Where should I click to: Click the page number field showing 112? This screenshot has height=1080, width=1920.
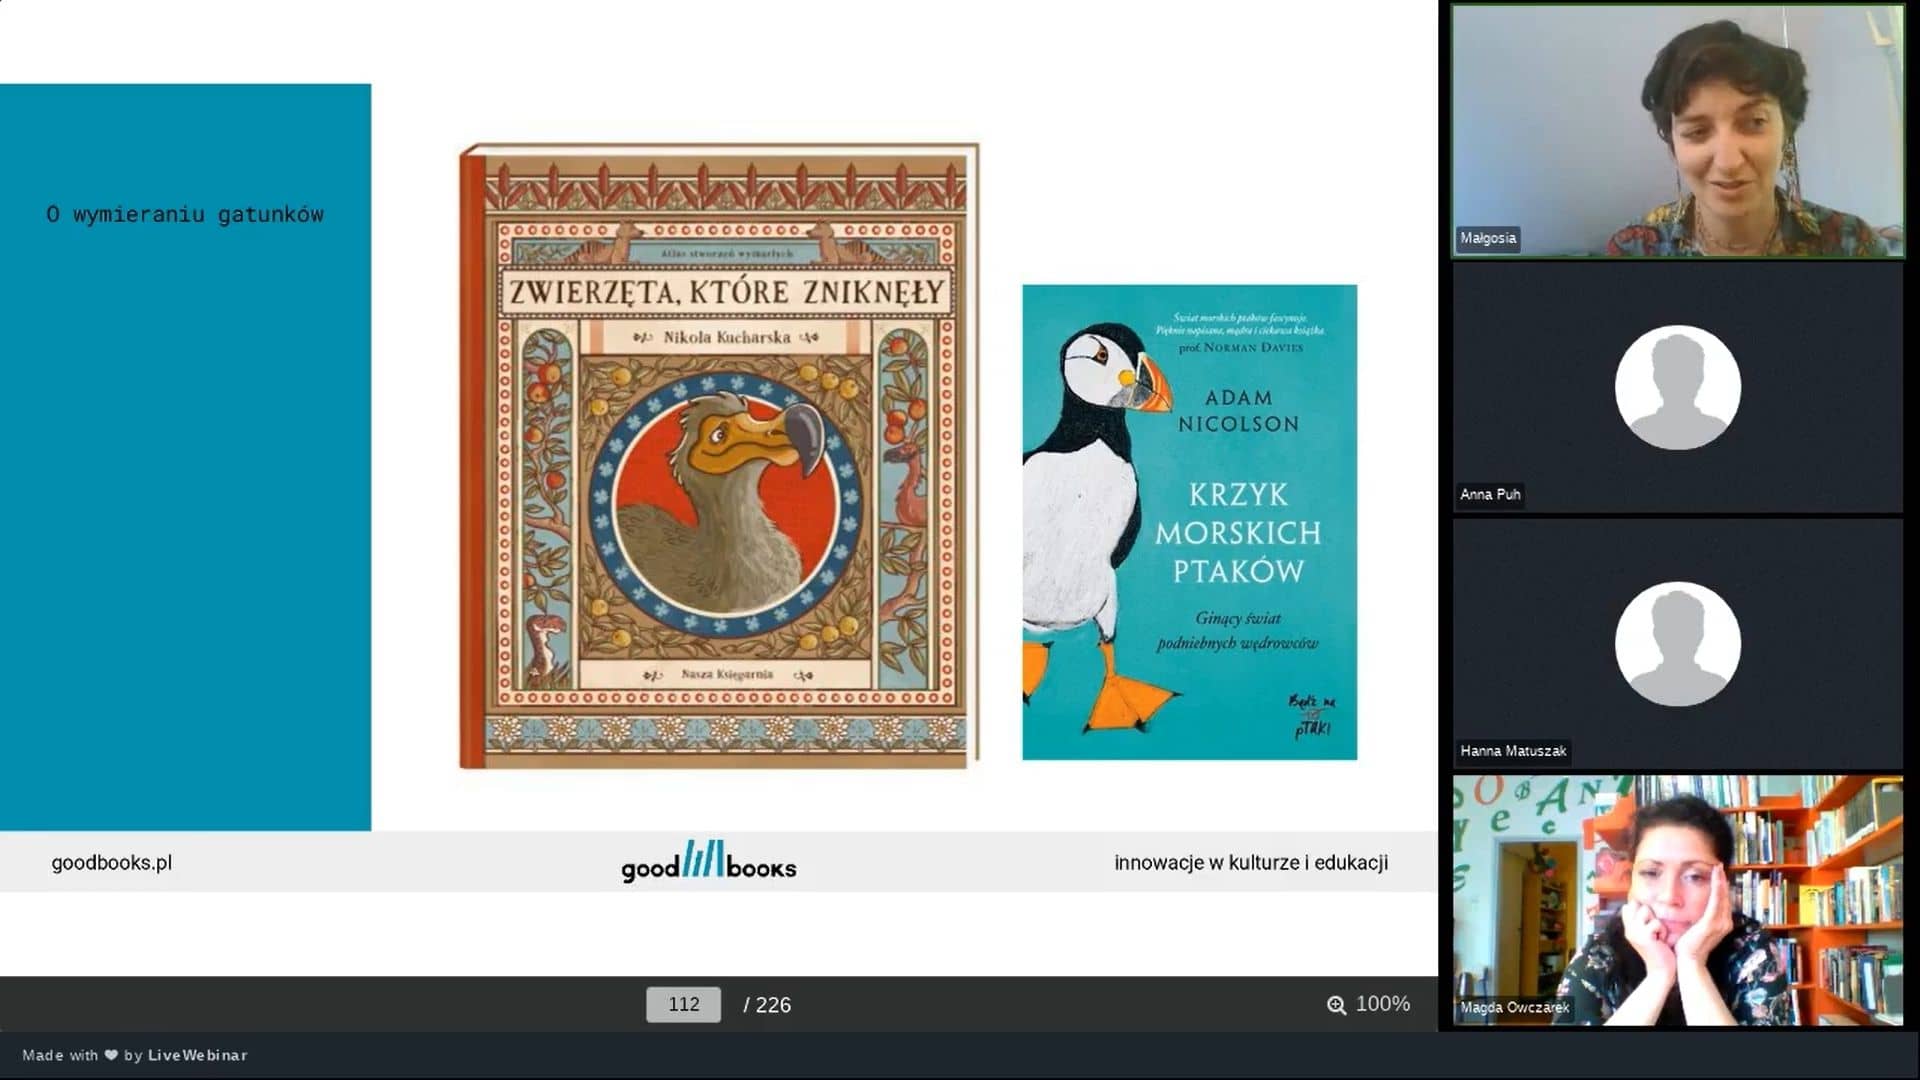(x=683, y=1004)
